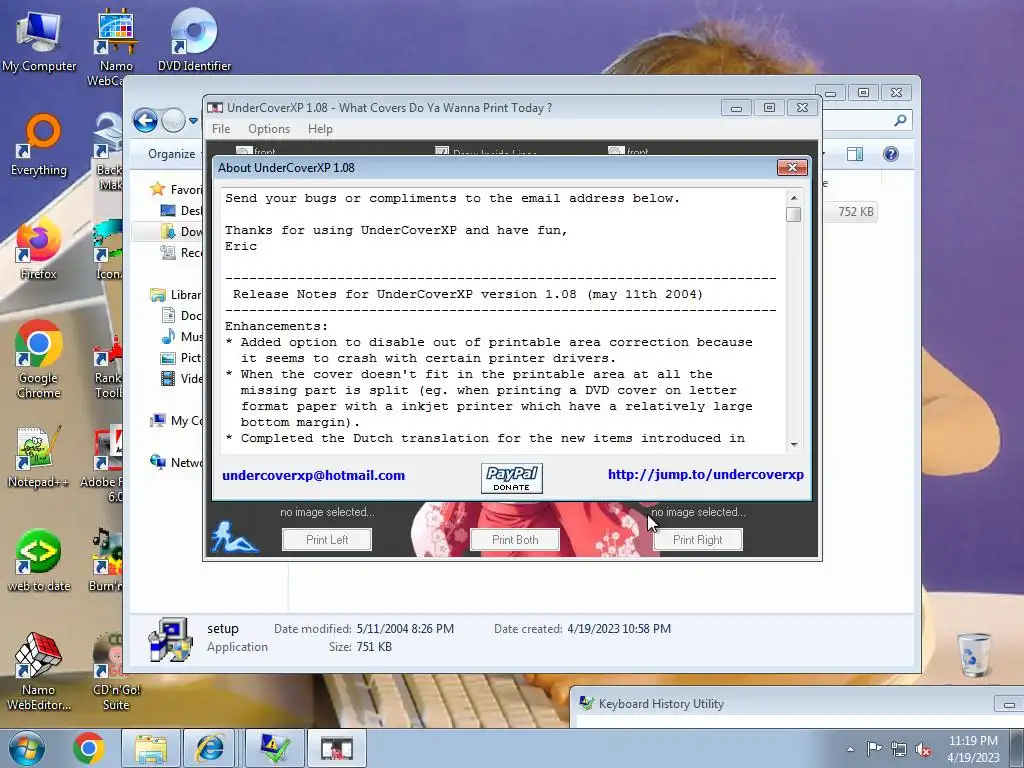Select Documents in Explorer Libraries tree

[x=182, y=315]
